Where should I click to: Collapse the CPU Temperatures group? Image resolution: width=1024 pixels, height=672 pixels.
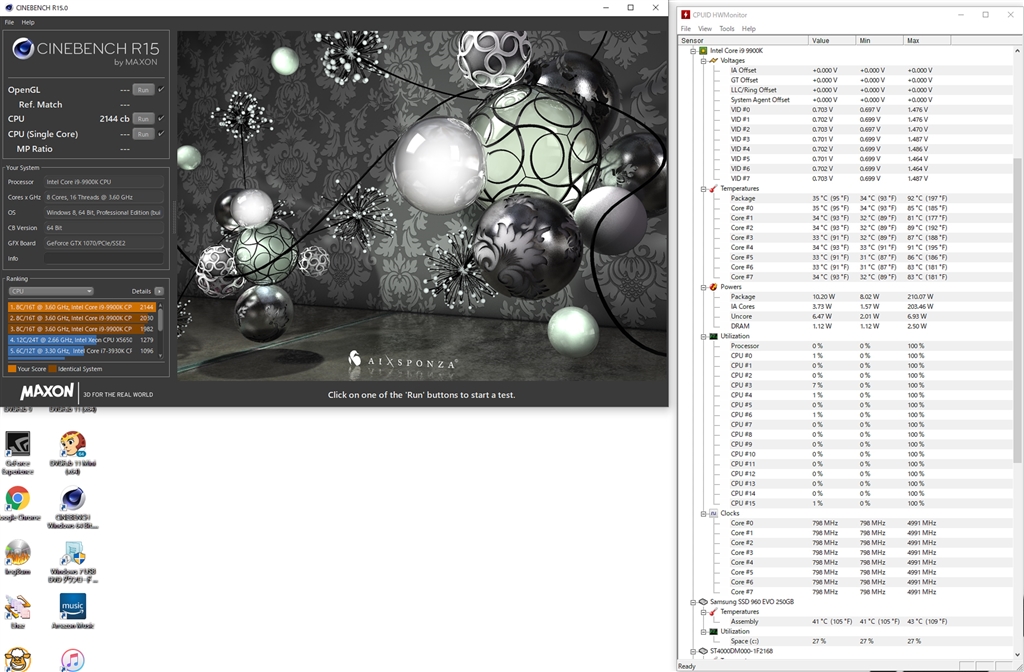pos(703,189)
